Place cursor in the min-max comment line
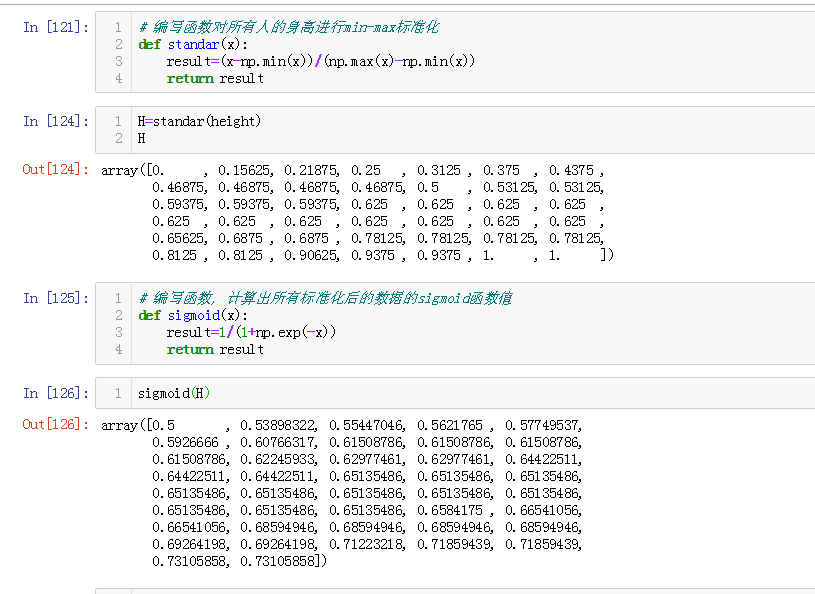Screen dimensions: 815x594 288,27
